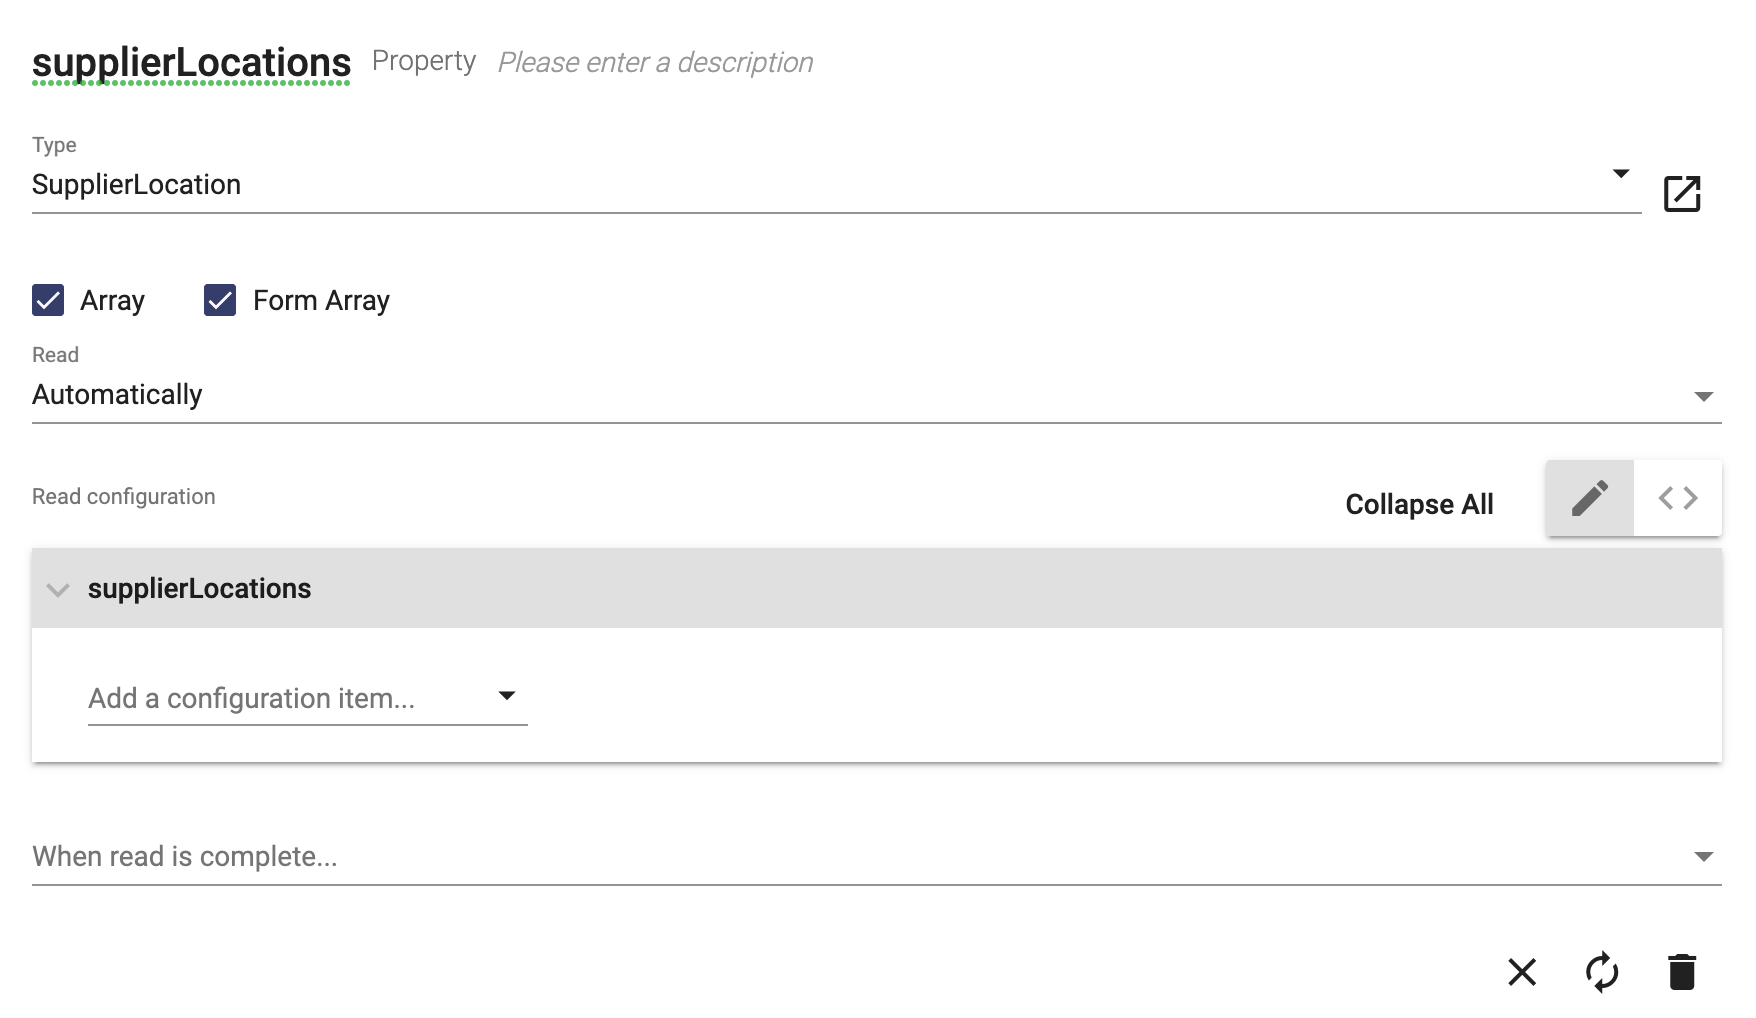The height and width of the screenshot is (1018, 1756).
Task: Click the Array label text
Action: pos(112,300)
